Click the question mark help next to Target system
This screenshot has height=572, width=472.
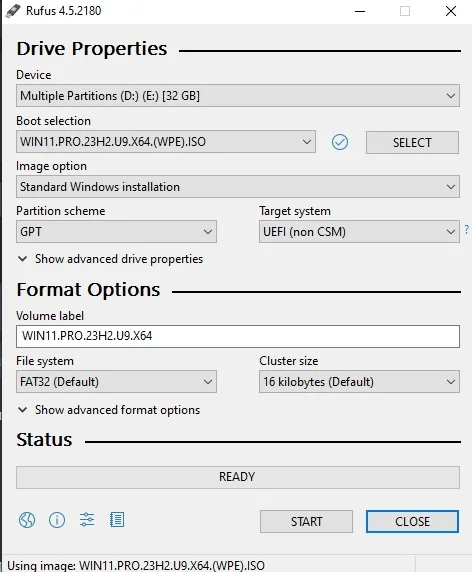(467, 229)
